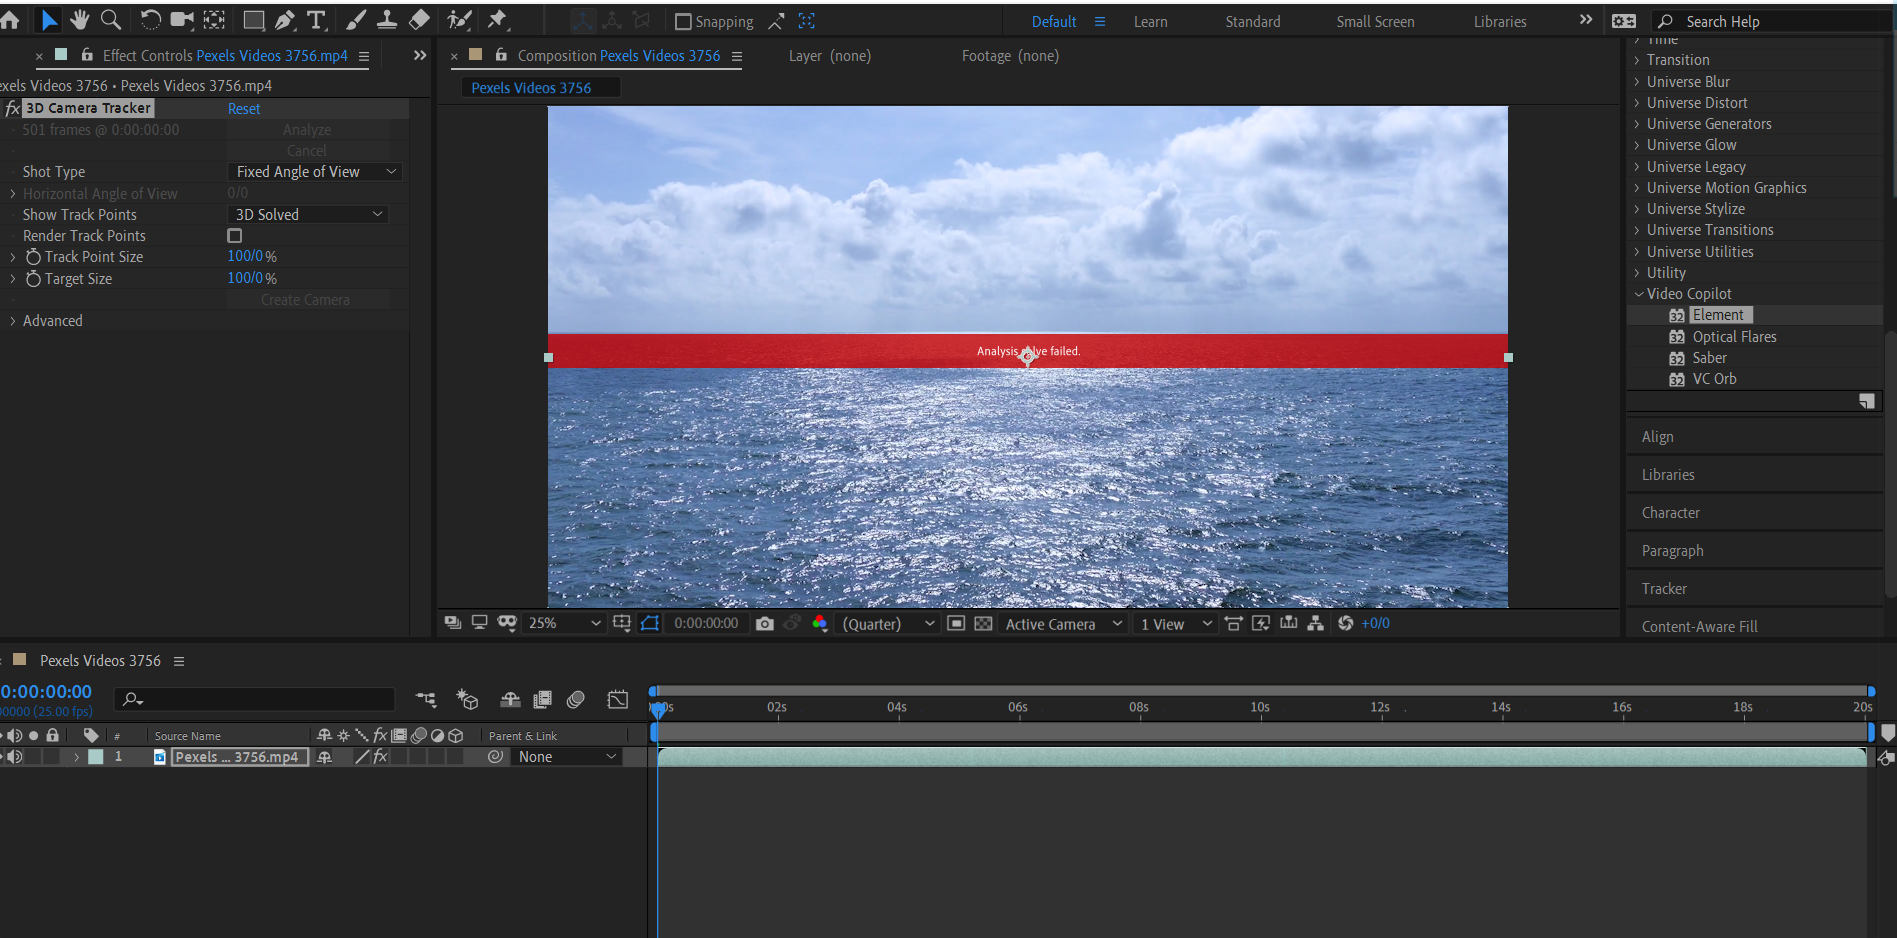Expand layer 1 properties in timeline
The image size is (1897, 938).
pos(76,757)
